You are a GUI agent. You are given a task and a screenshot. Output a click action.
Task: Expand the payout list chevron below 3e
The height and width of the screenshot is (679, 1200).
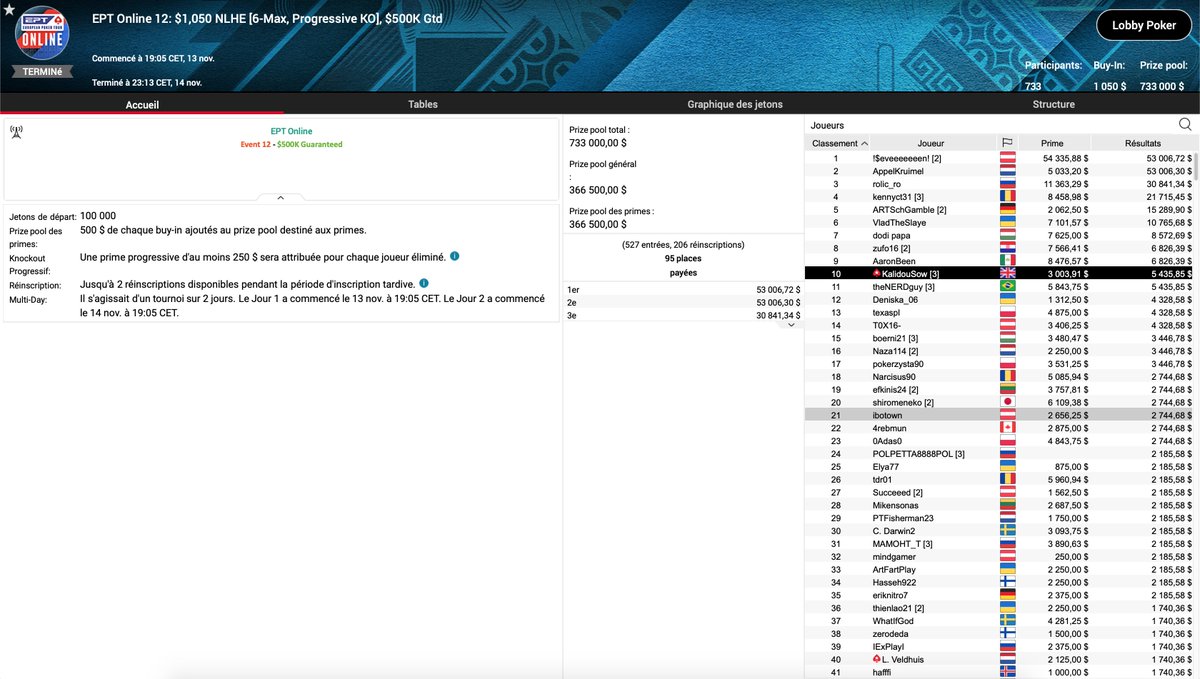click(792, 324)
